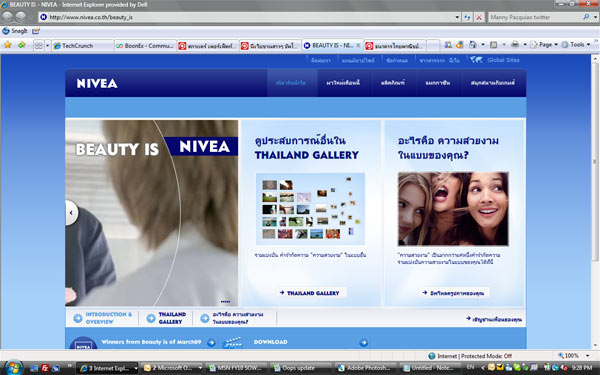Open the zoom level dropdown arrow
600x375 pixels.
coord(587,356)
